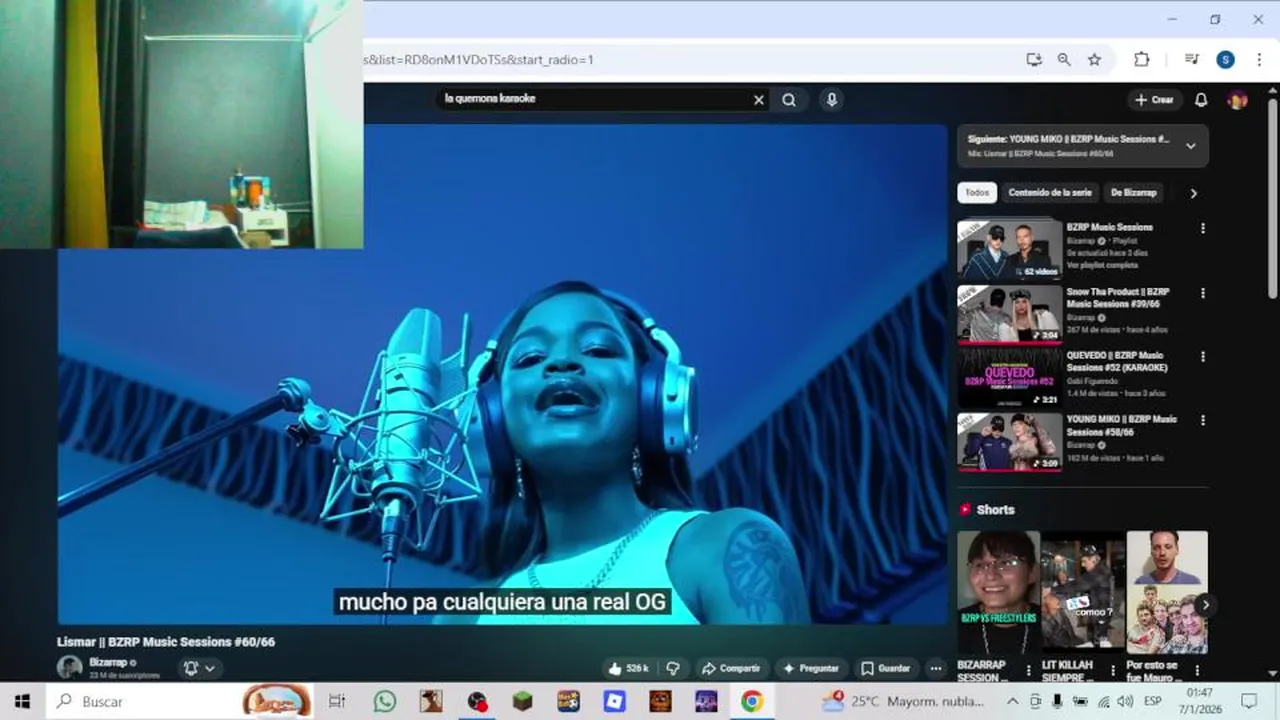Click the Preguntar button
The image size is (1280, 720).
(x=811, y=668)
